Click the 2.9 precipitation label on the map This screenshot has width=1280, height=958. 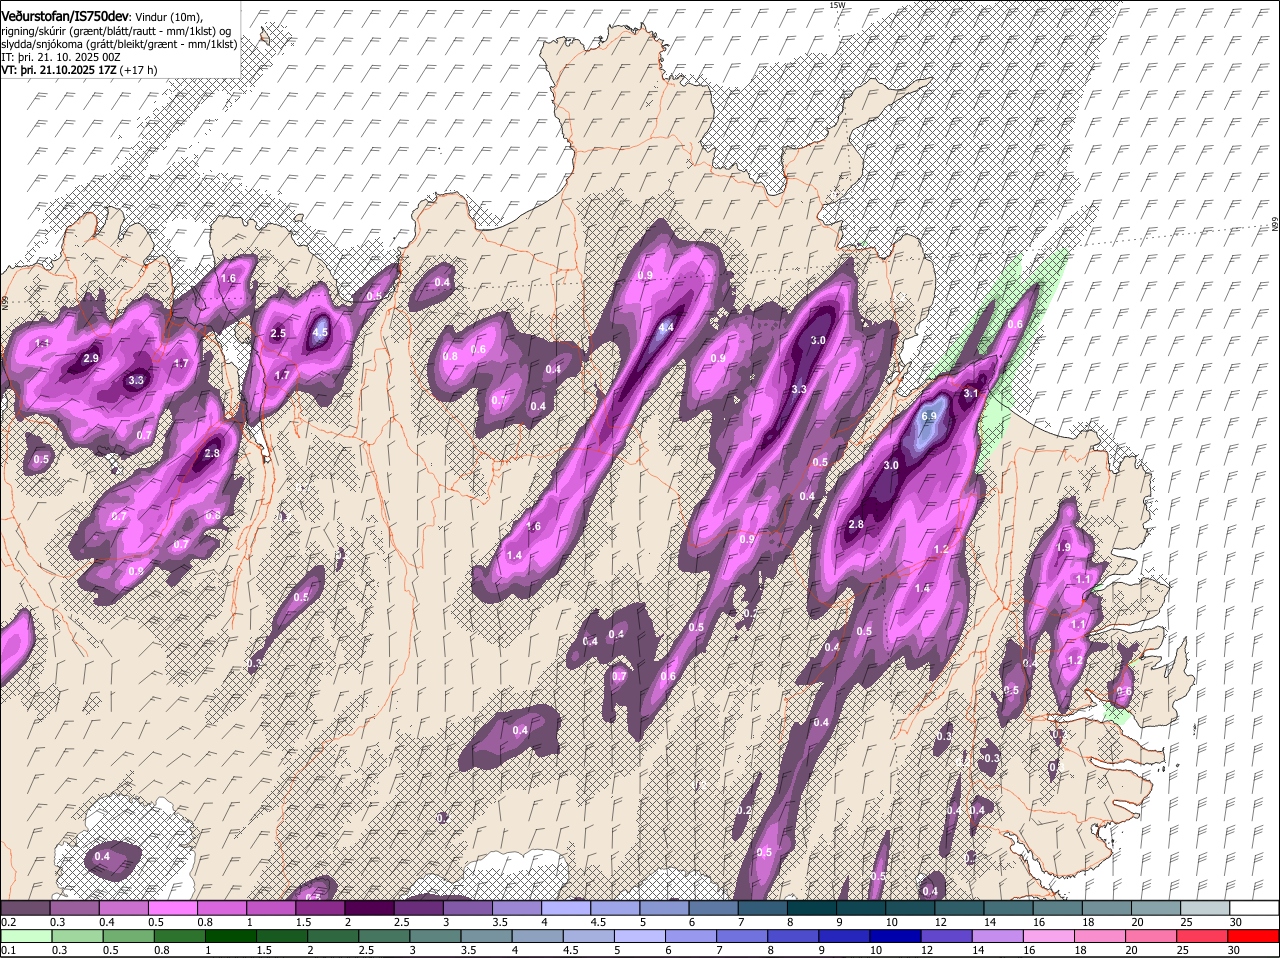91,358
